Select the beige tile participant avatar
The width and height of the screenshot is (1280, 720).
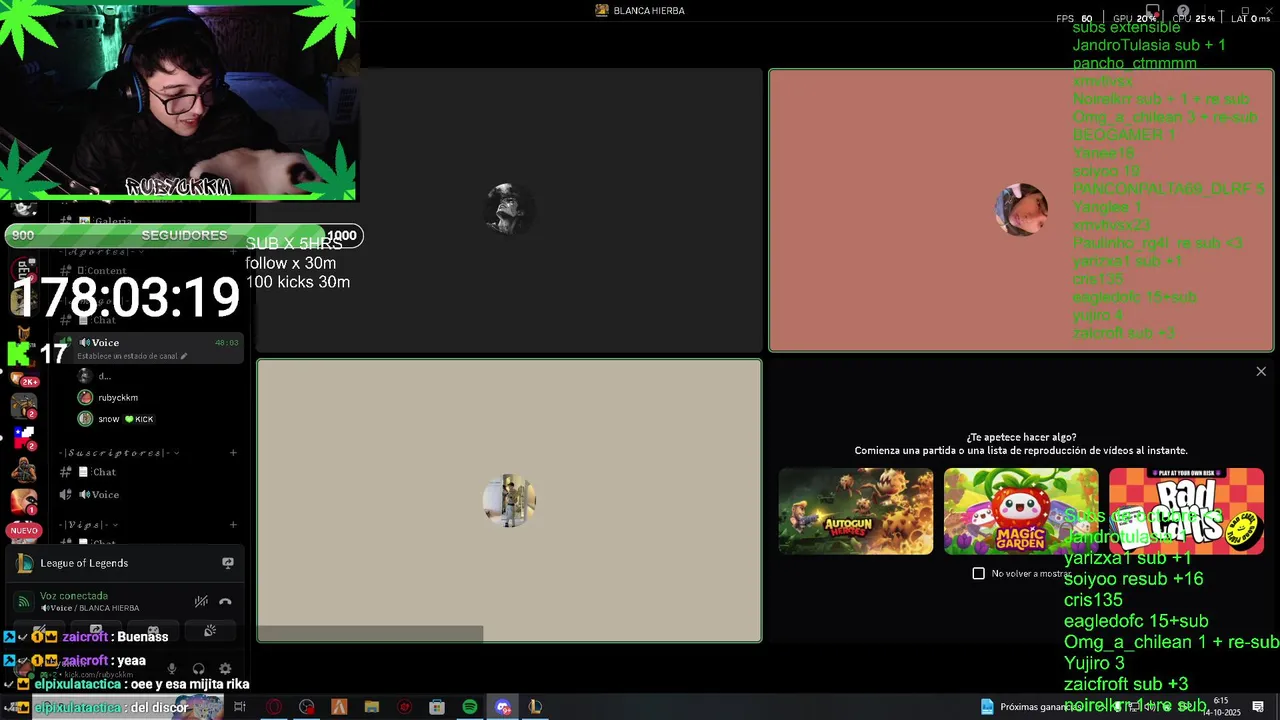tap(509, 501)
